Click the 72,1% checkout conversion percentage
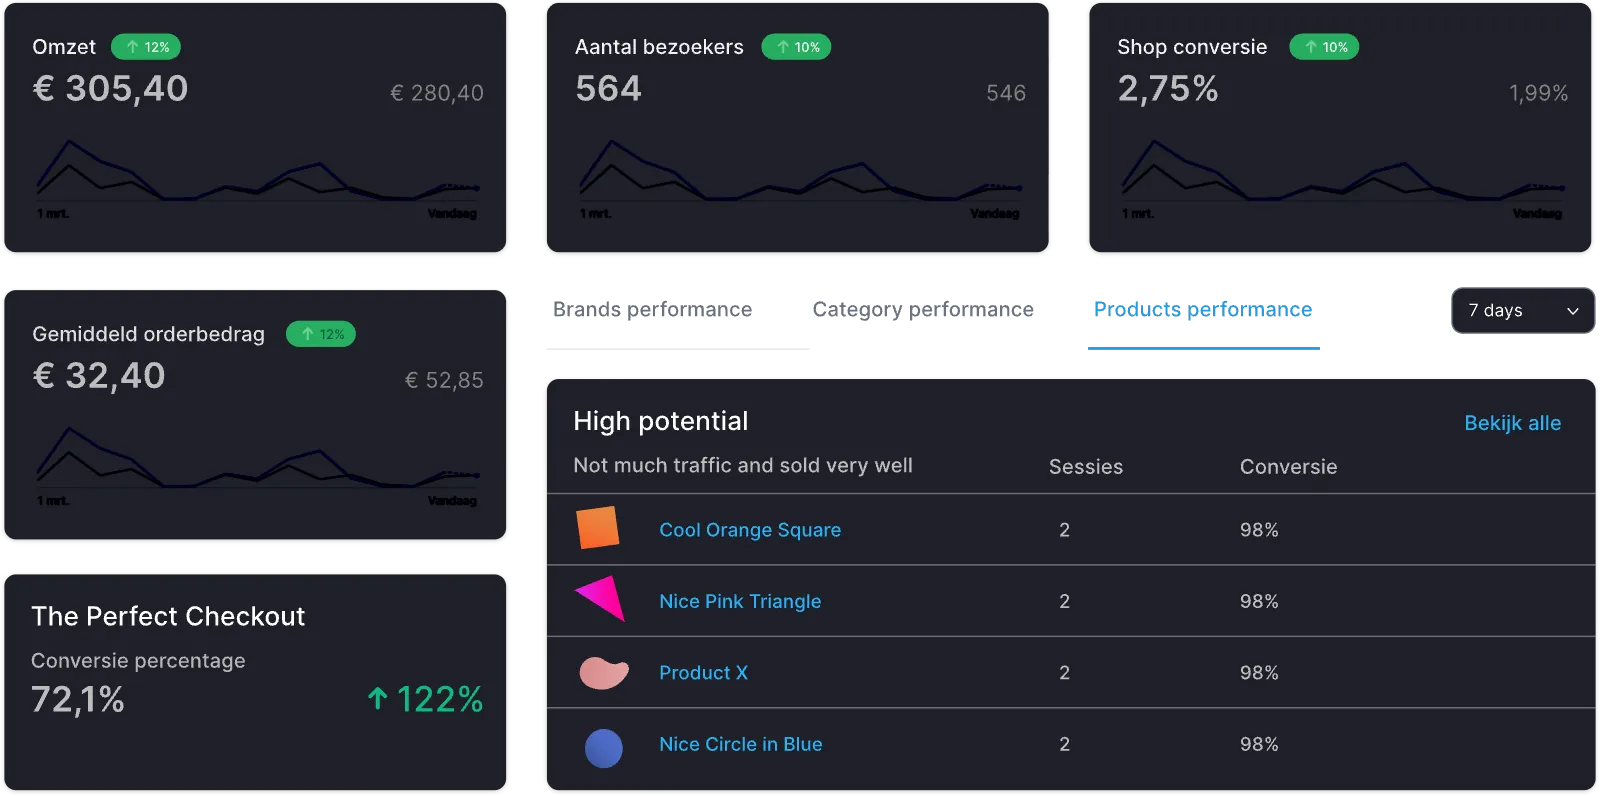The image size is (1600, 796). click(x=78, y=699)
